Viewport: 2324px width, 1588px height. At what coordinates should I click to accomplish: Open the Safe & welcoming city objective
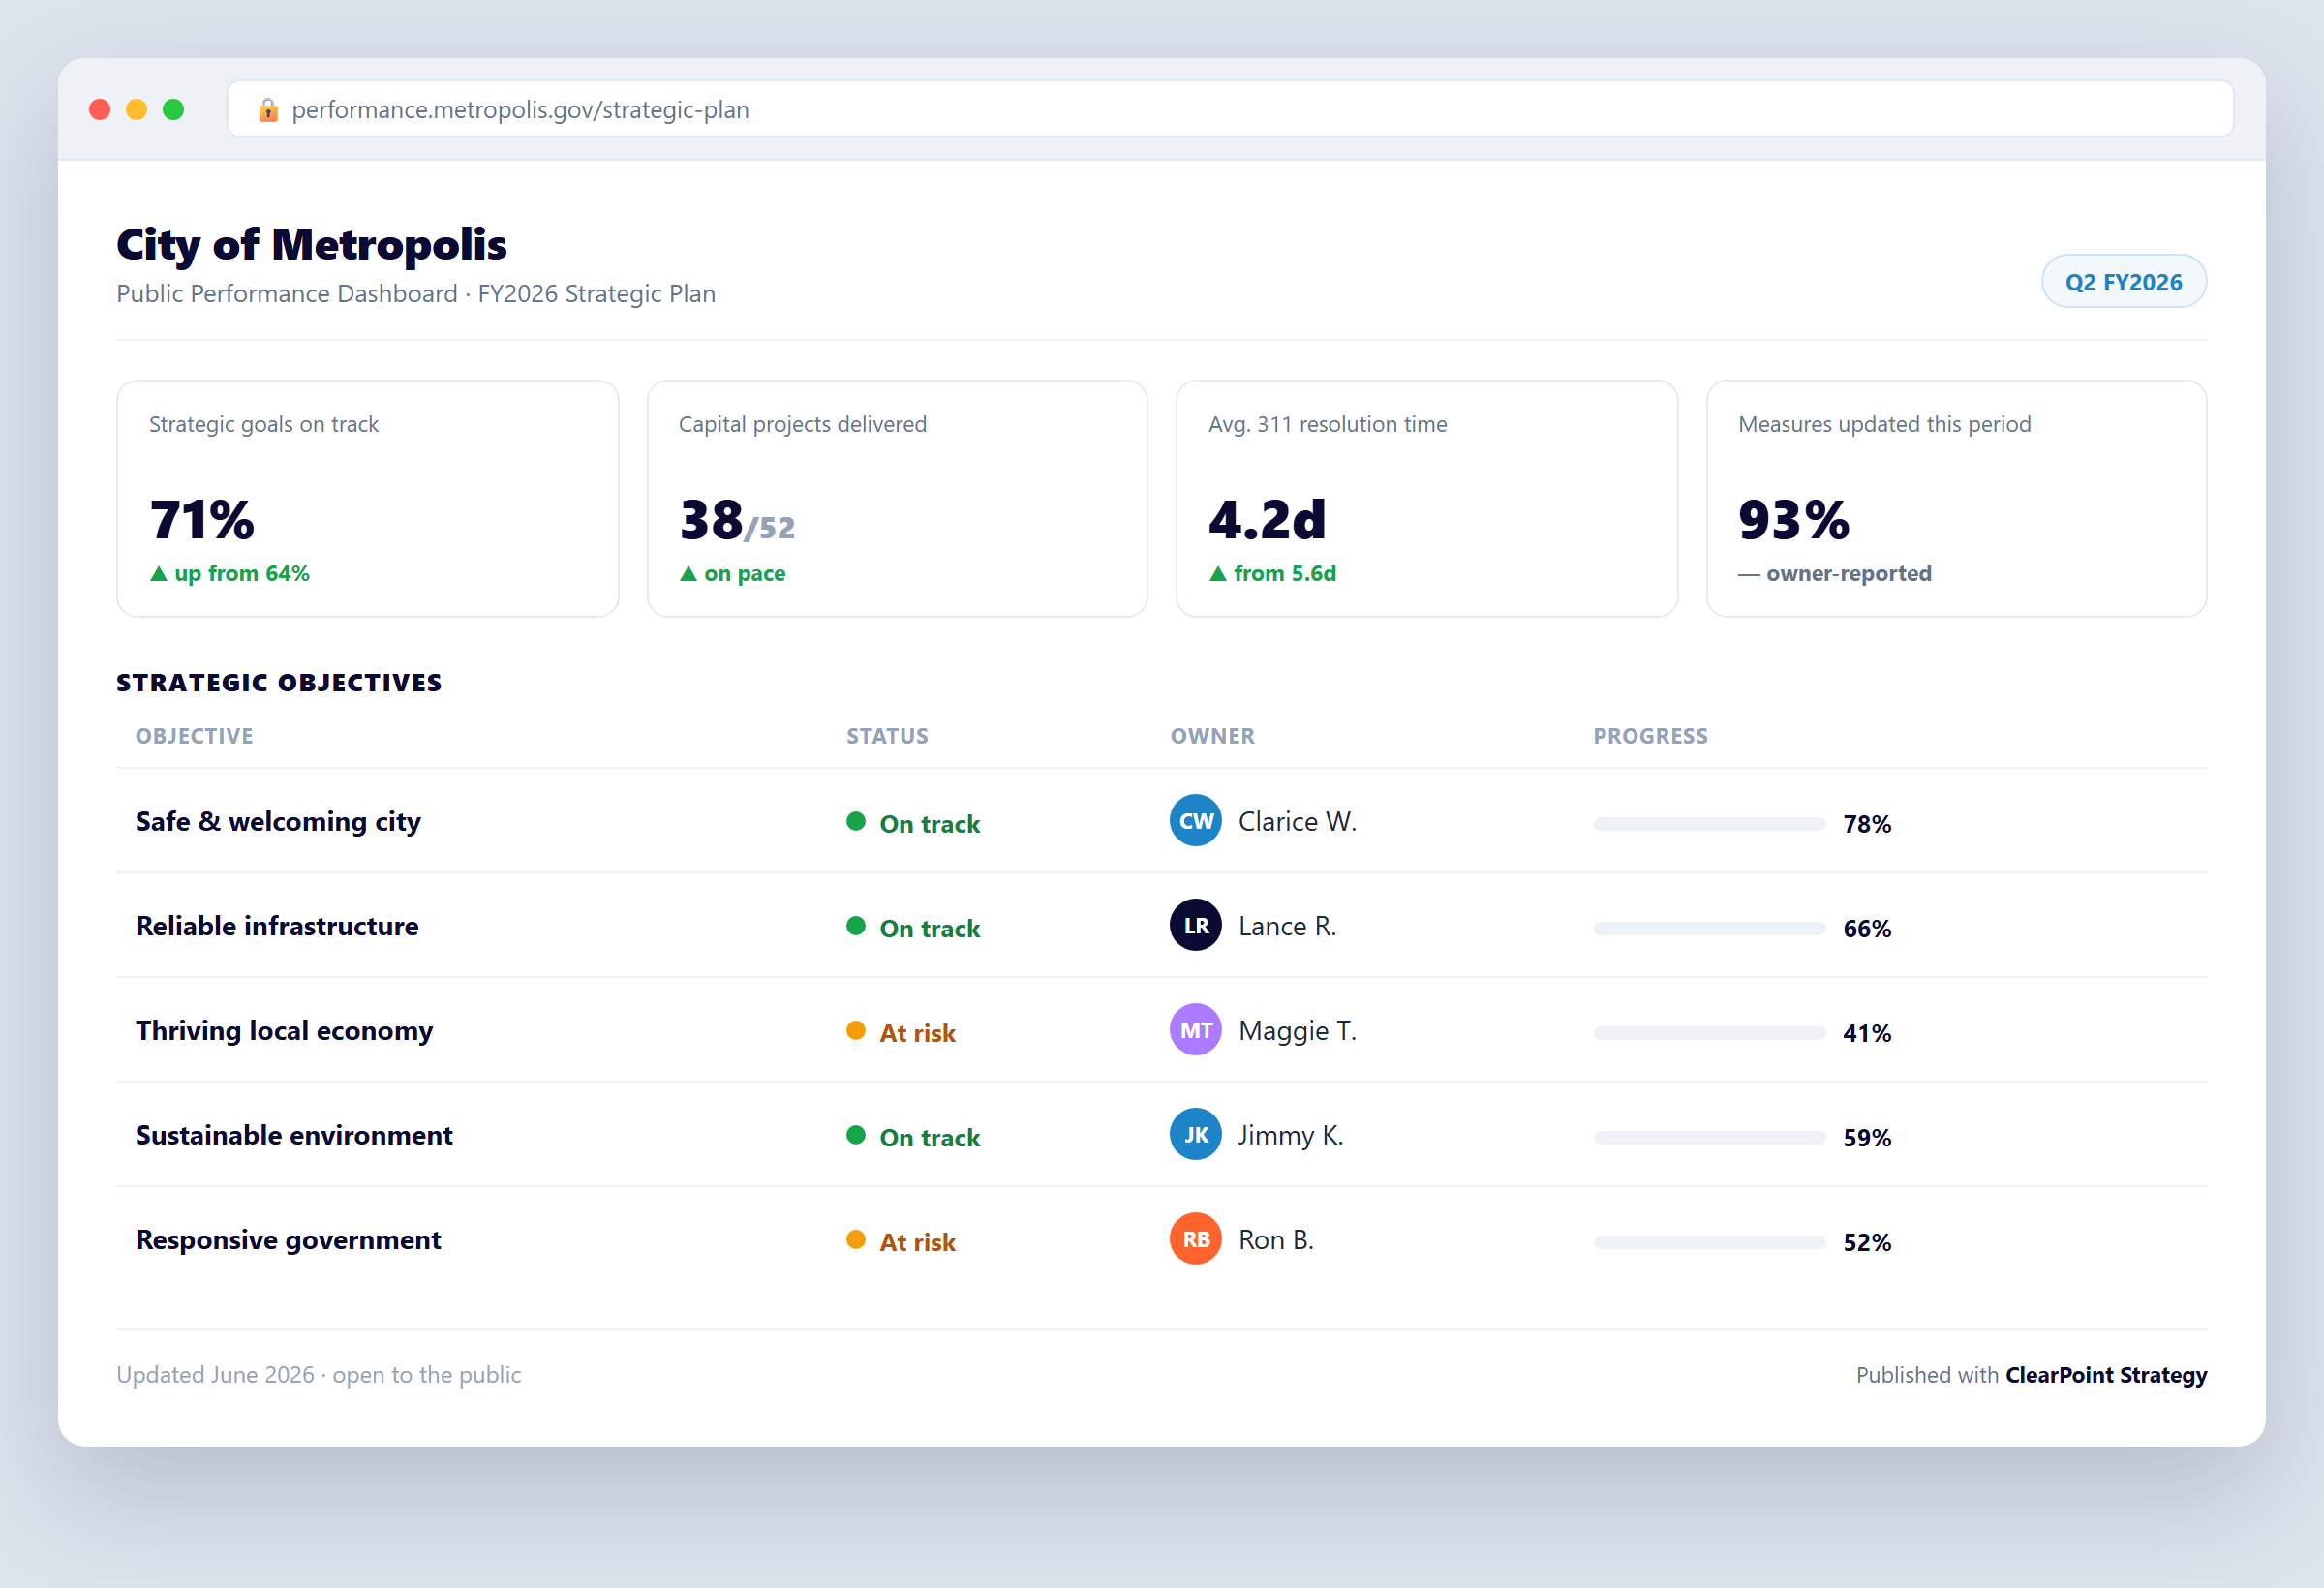tap(278, 822)
